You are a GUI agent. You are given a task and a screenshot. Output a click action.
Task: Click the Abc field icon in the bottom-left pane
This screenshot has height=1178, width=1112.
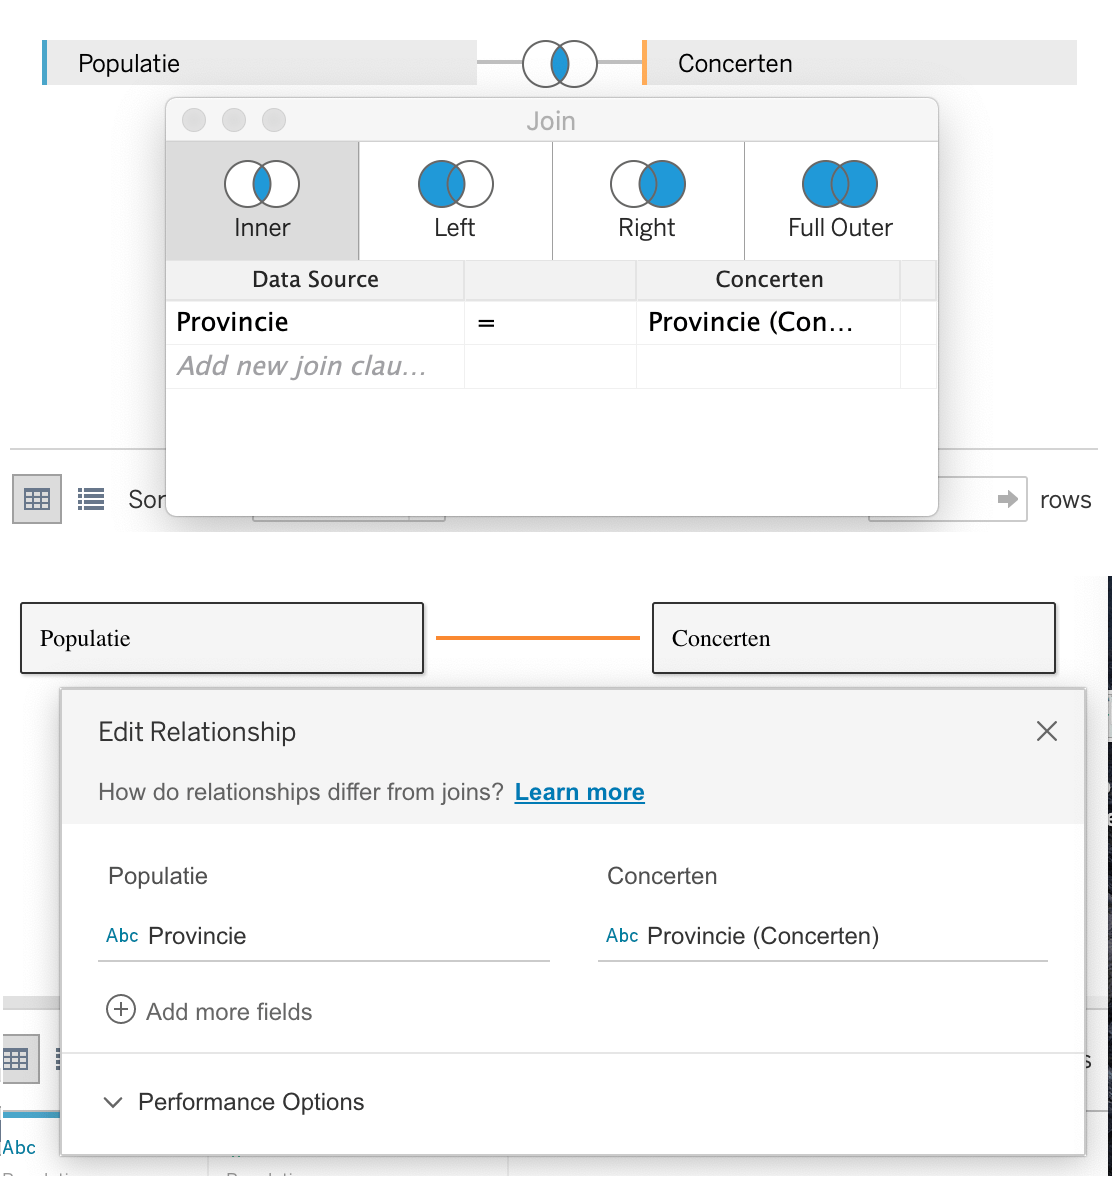20,1147
